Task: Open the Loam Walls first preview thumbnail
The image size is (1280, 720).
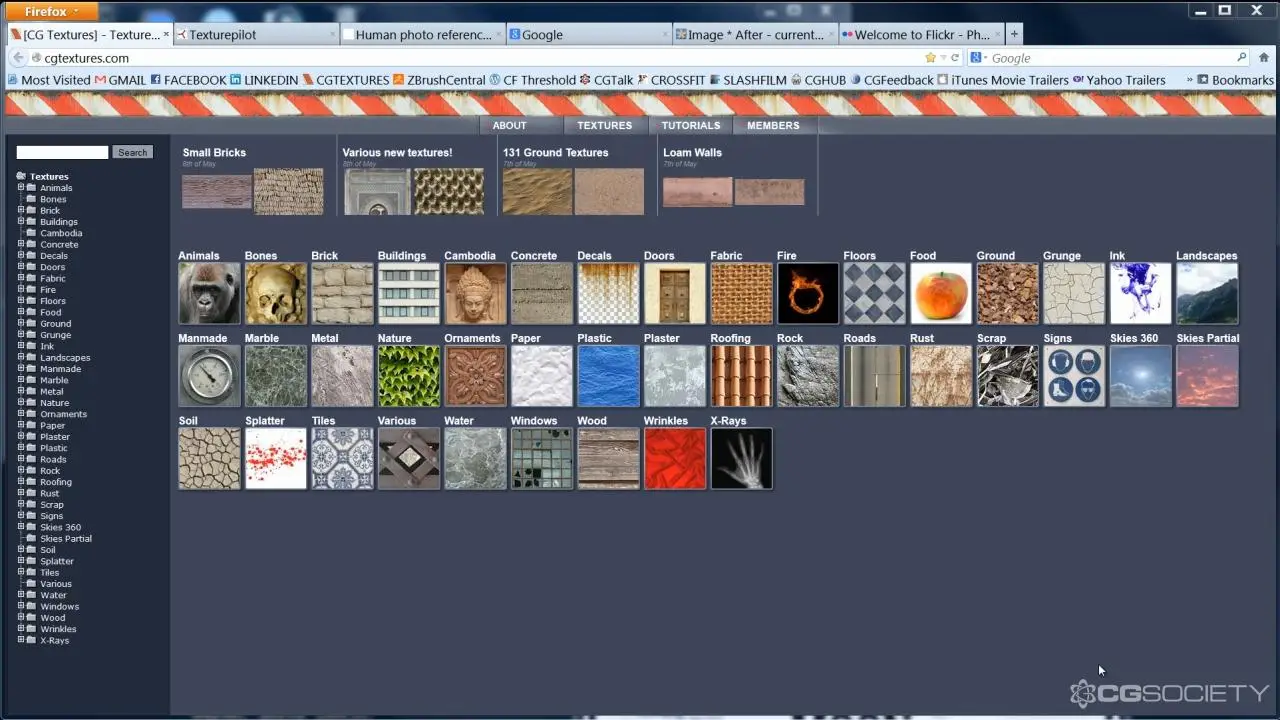Action: pos(697,192)
